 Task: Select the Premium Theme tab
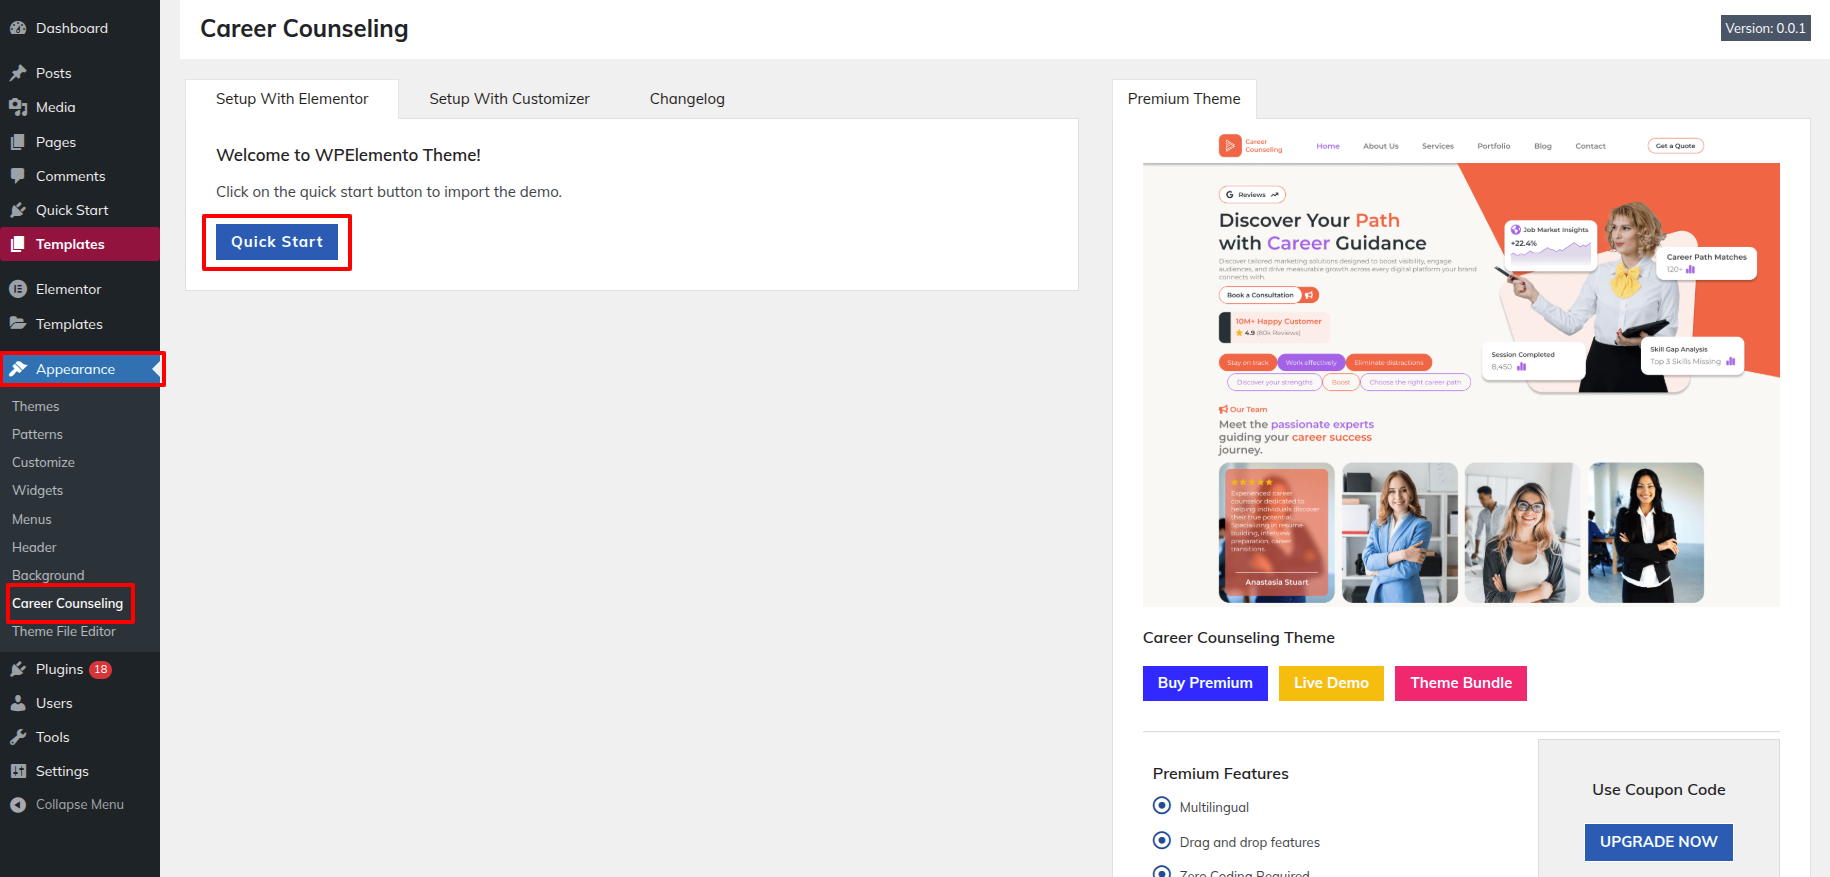coord(1184,99)
